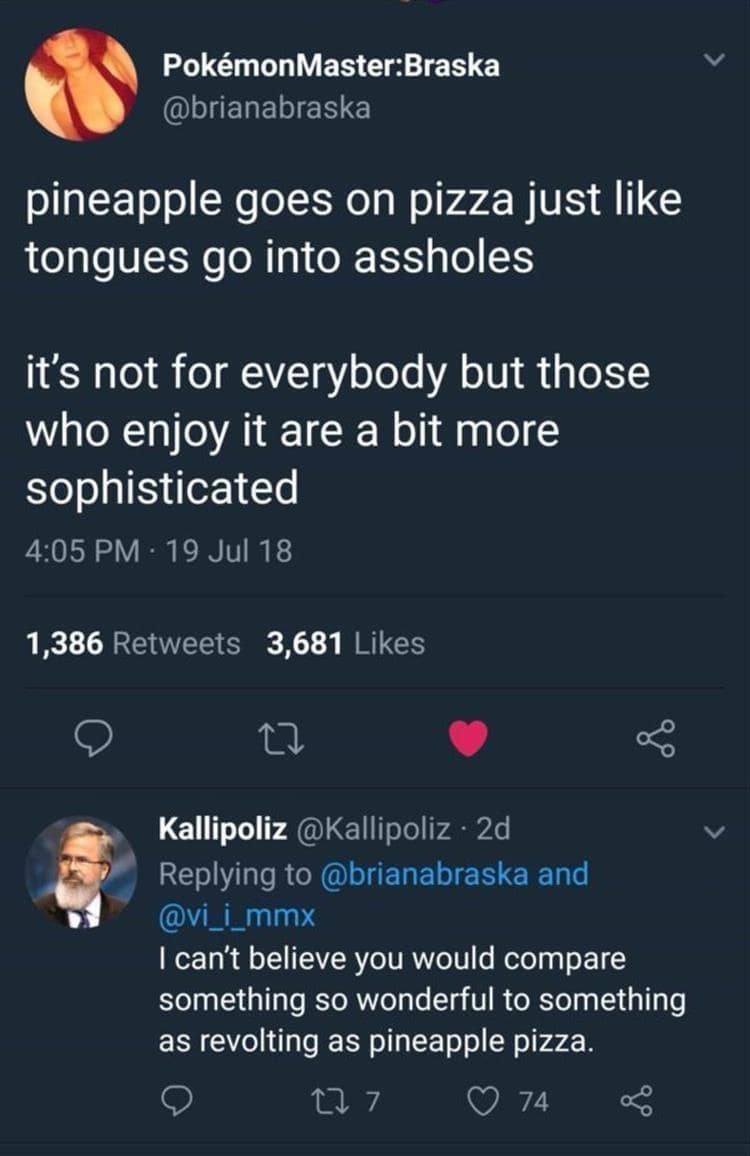Open PokémonMaster:Braska's profile picture

pos(81,84)
